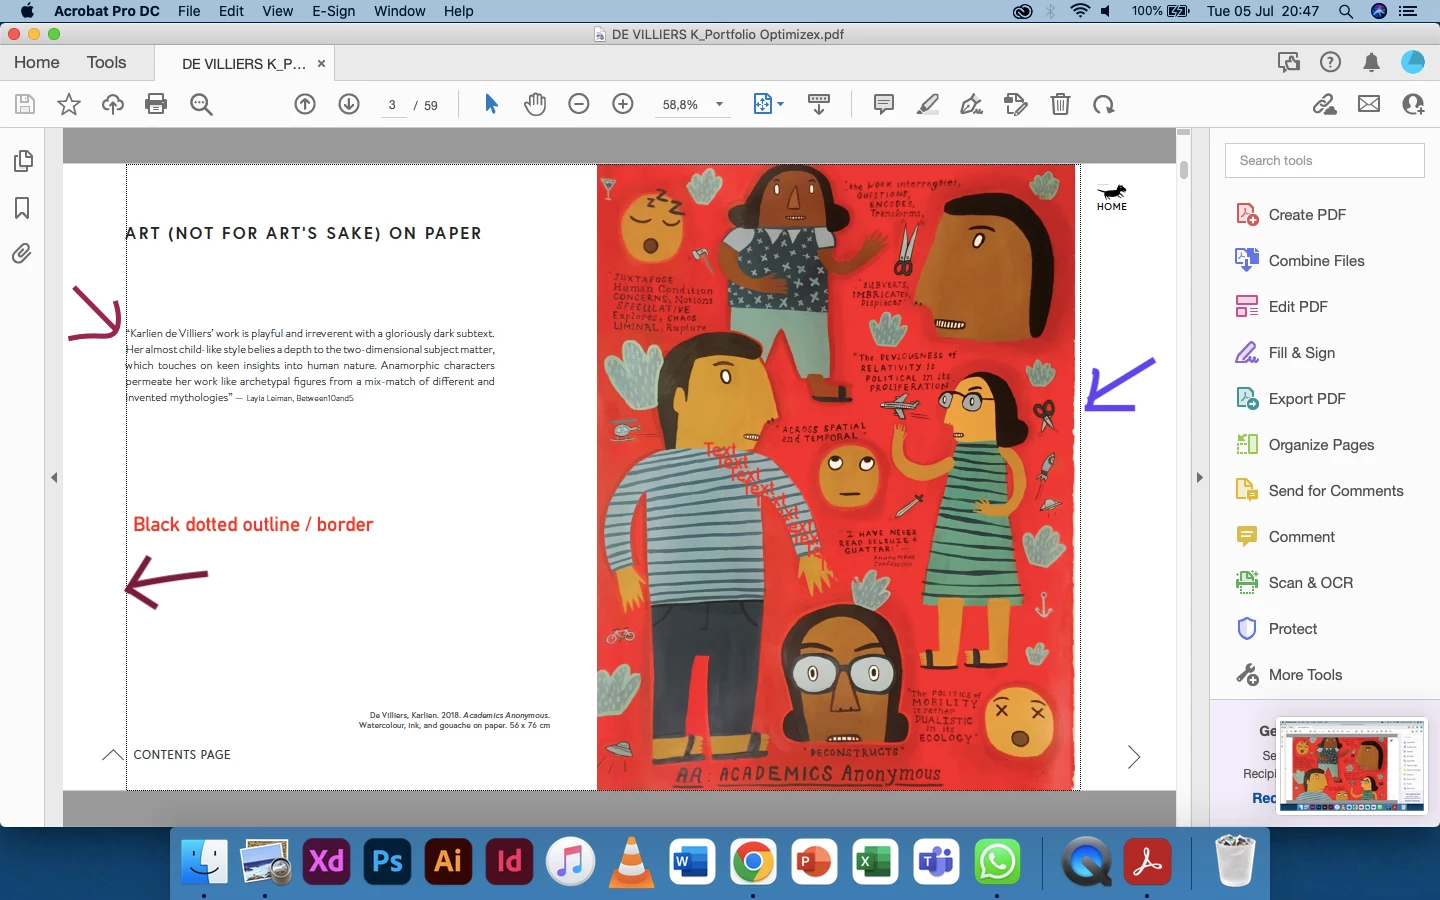Screen dimensions: 1440x900
Task: Close the DE VILLIERS K_P document tab
Action: click(x=321, y=63)
